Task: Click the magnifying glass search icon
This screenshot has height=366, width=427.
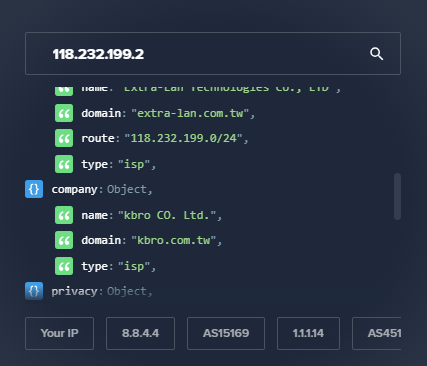Action: pyautogui.click(x=376, y=54)
